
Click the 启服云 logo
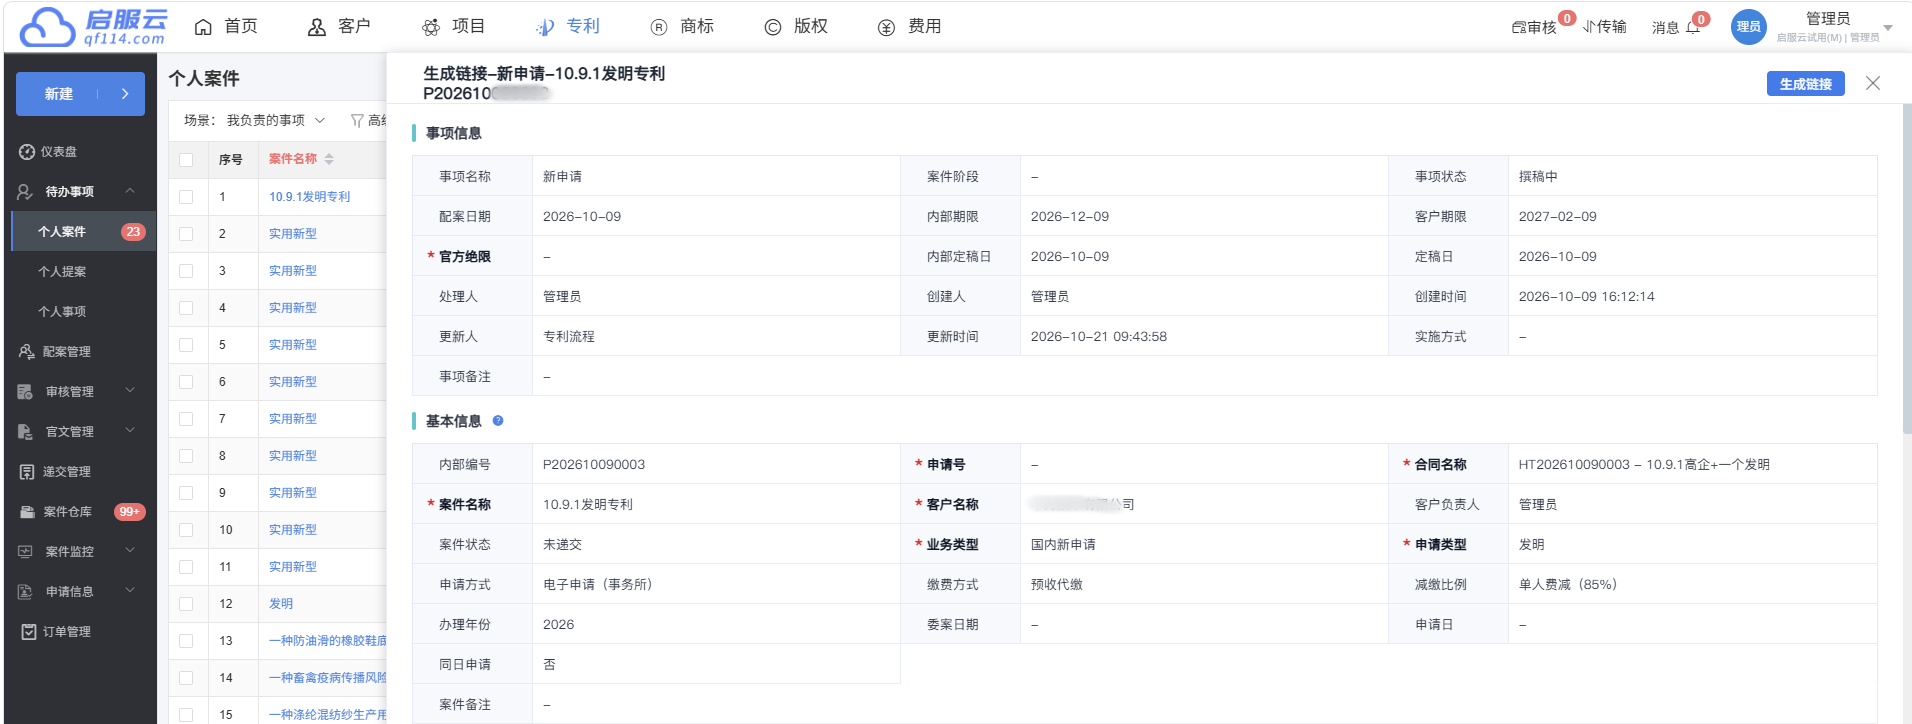tap(93, 27)
